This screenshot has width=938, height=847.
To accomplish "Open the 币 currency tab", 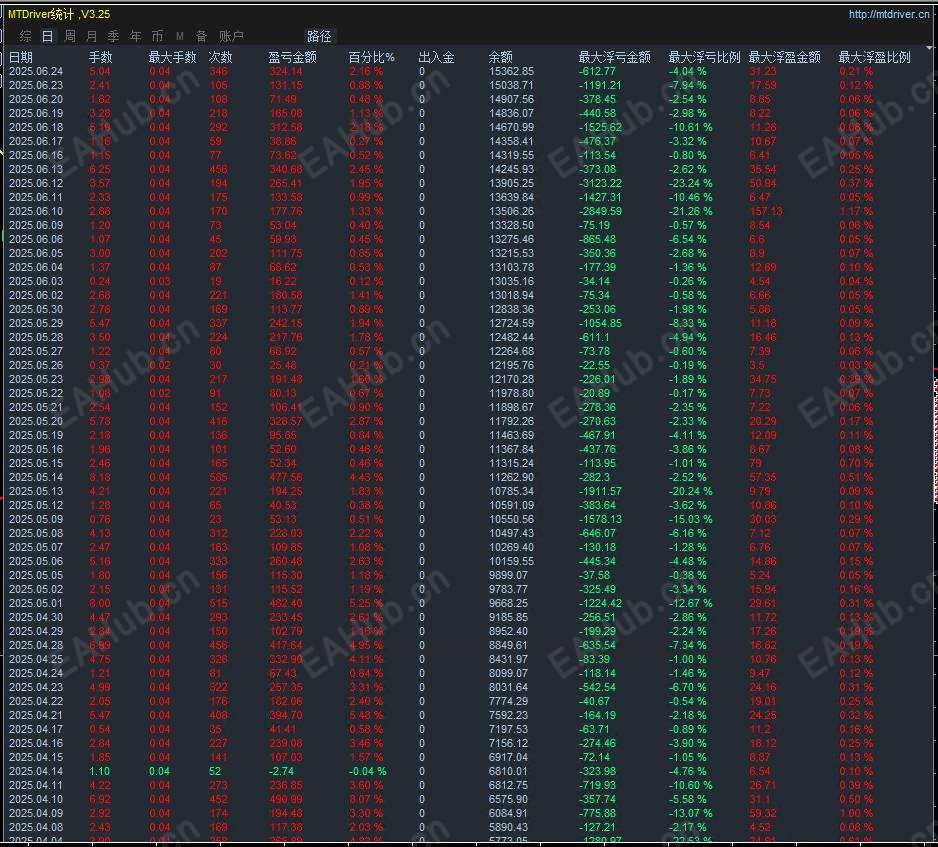I will click(x=157, y=36).
